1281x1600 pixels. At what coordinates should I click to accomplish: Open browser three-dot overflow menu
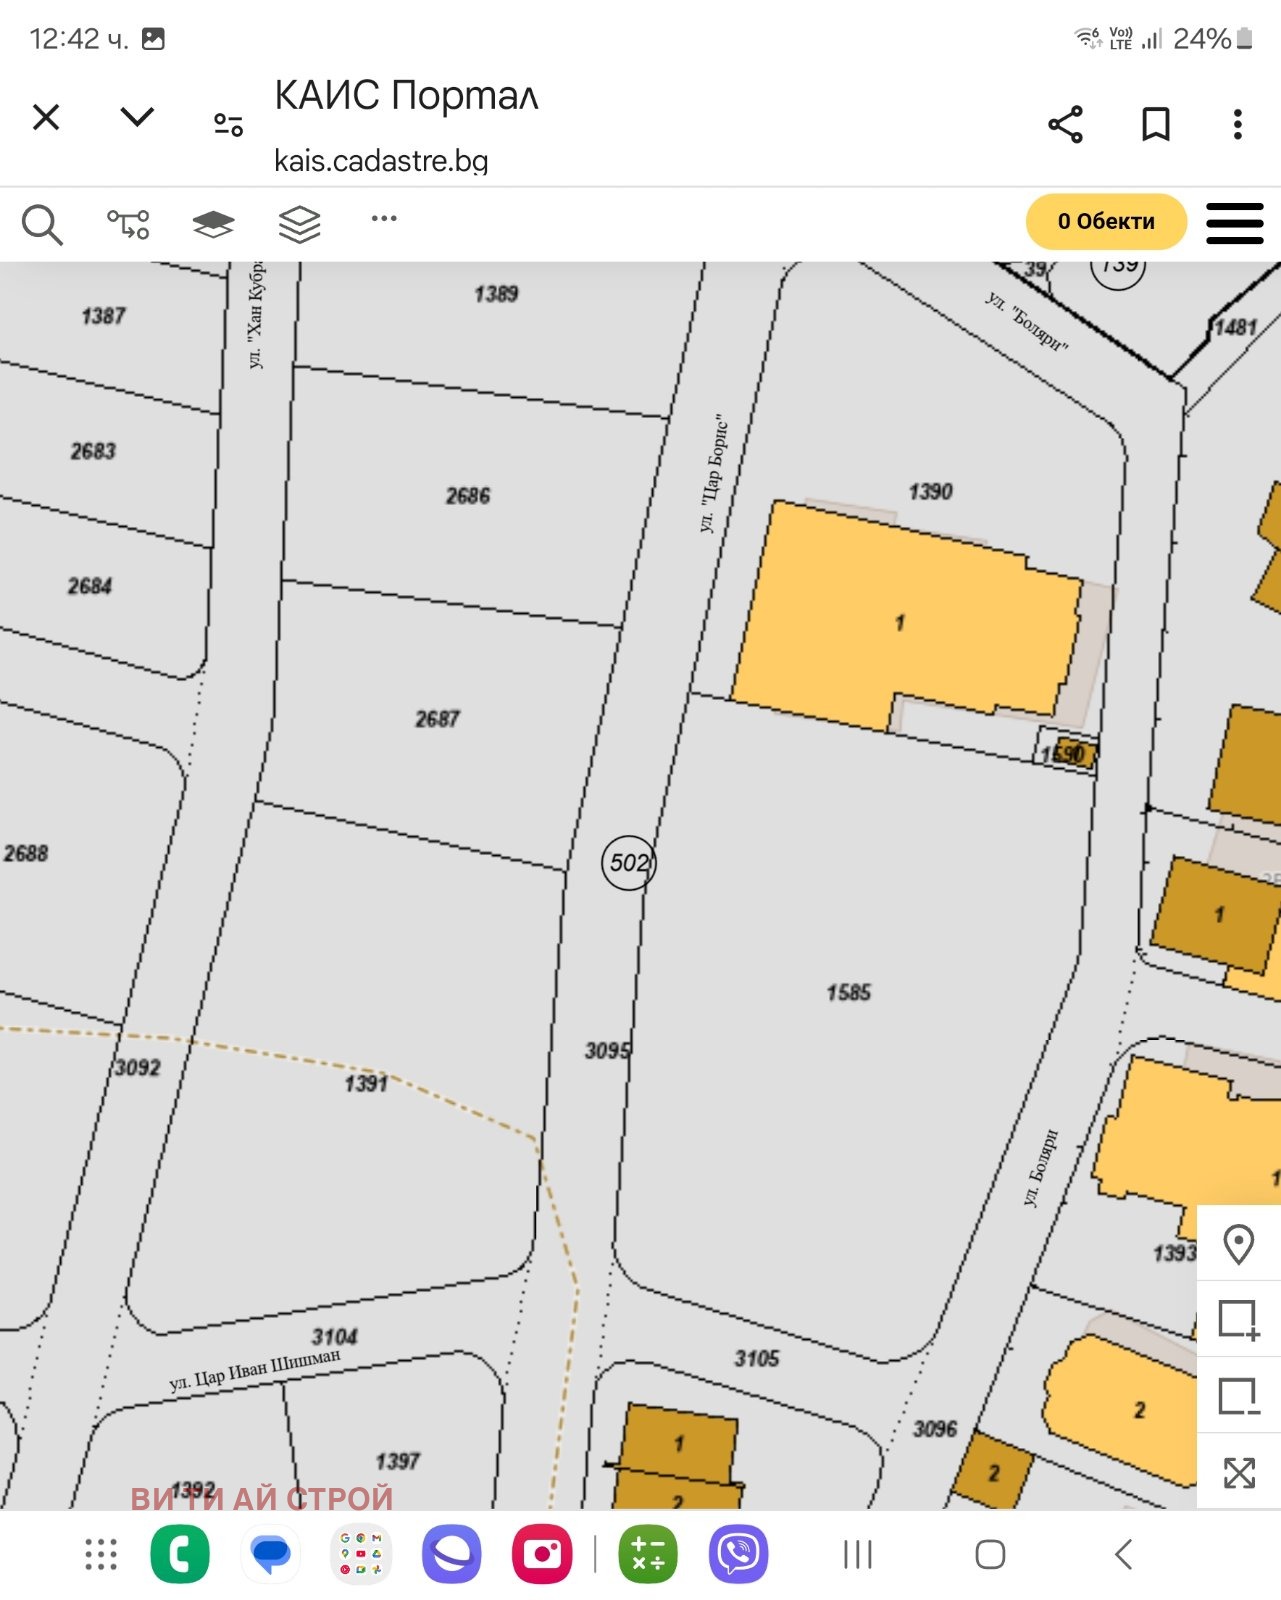click(1238, 124)
